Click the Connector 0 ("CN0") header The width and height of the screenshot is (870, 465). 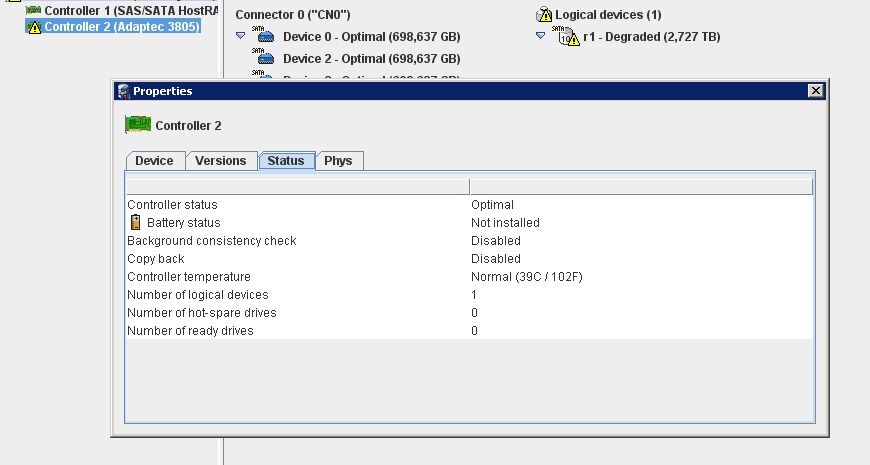tap(292, 15)
